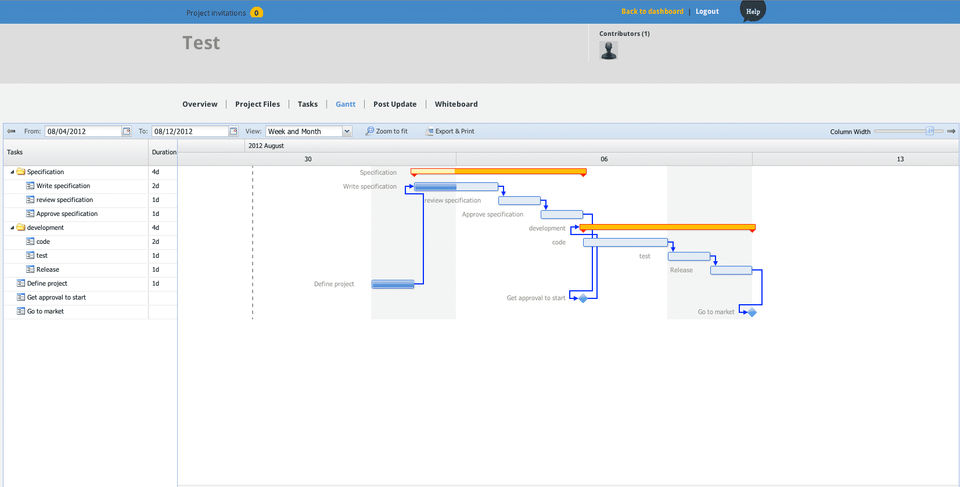Viewport: 960px width, 487px height.
Task: Open the Help speech bubble
Action: (752, 10)
